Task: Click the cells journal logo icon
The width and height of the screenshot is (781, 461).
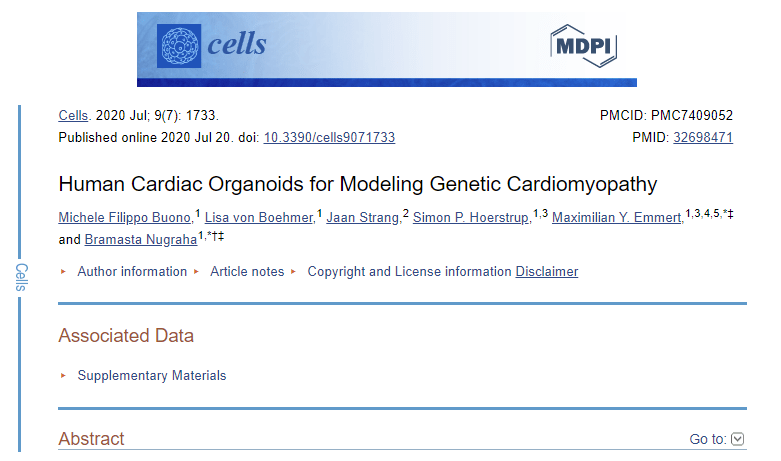Action: coord(179,46)
